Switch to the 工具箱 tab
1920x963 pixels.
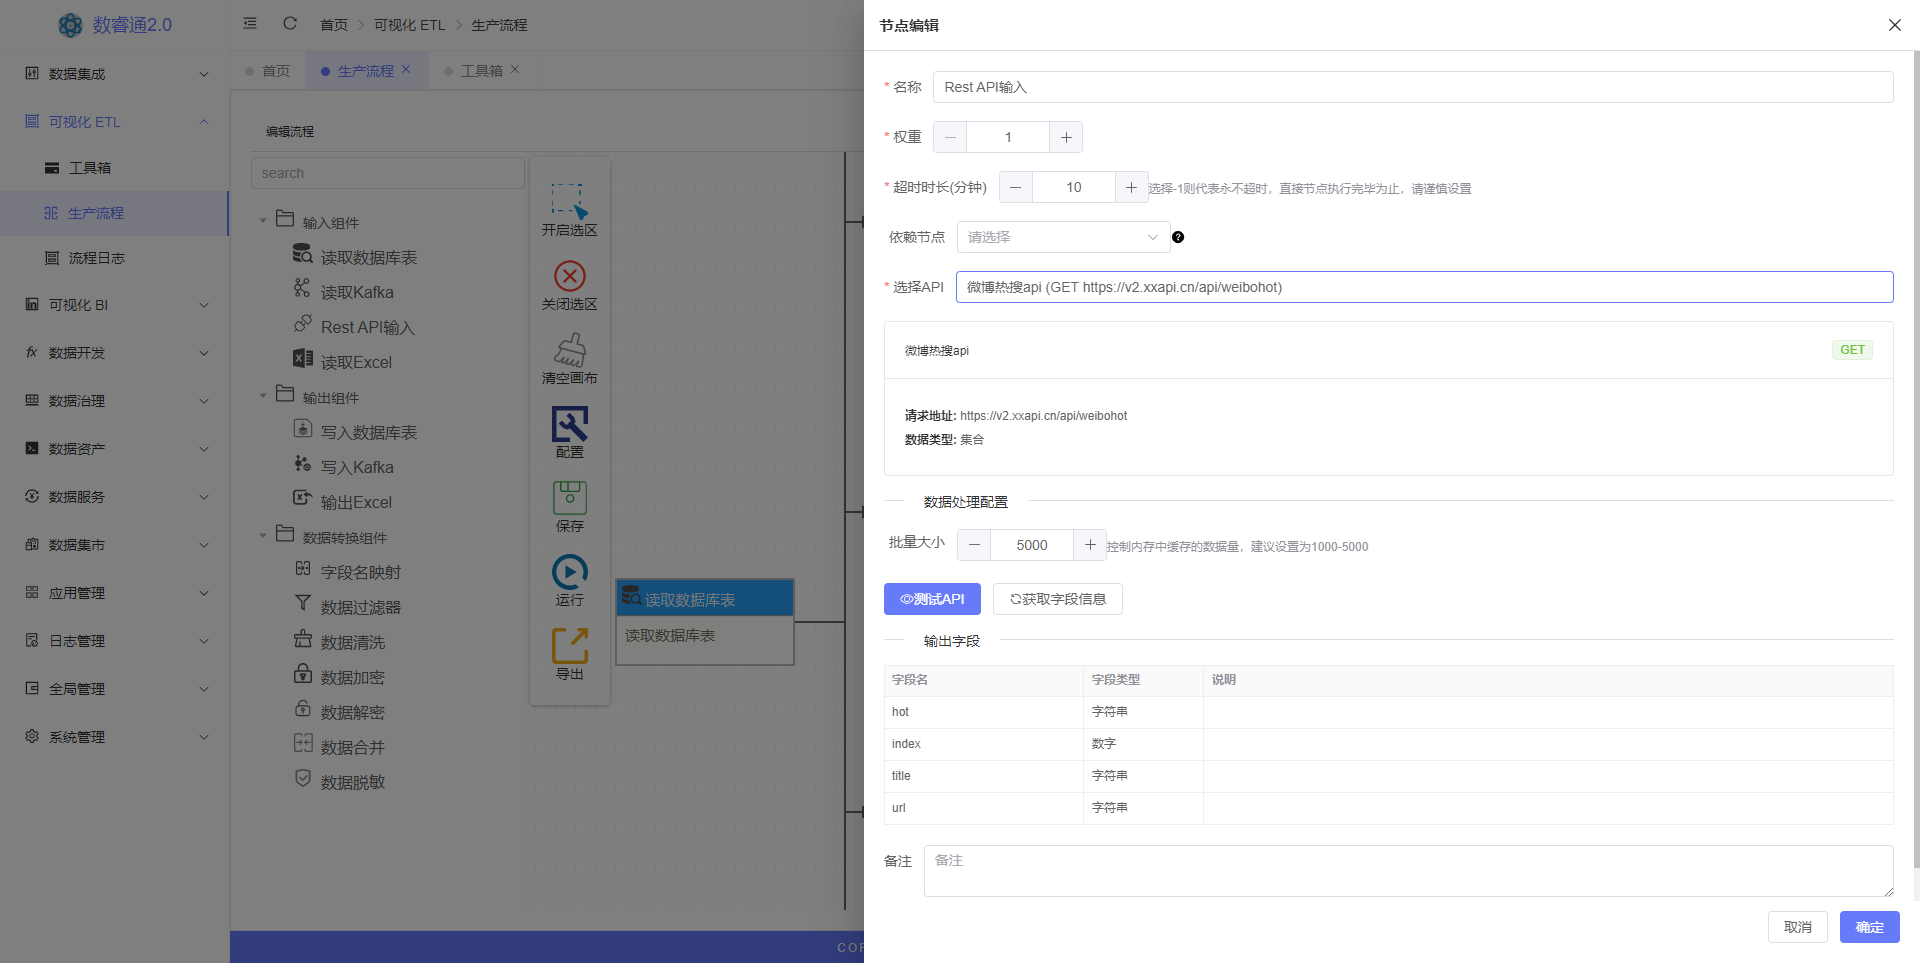(481, 71)
